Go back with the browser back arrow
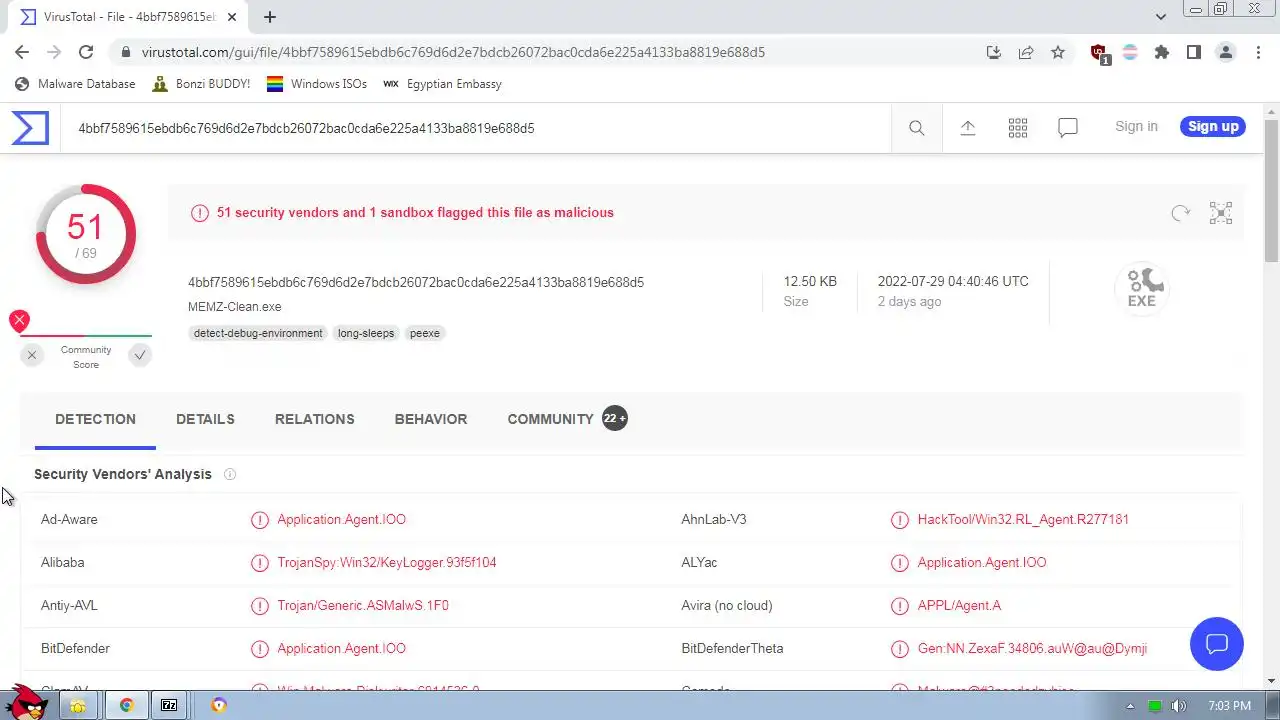 point(22,52)
